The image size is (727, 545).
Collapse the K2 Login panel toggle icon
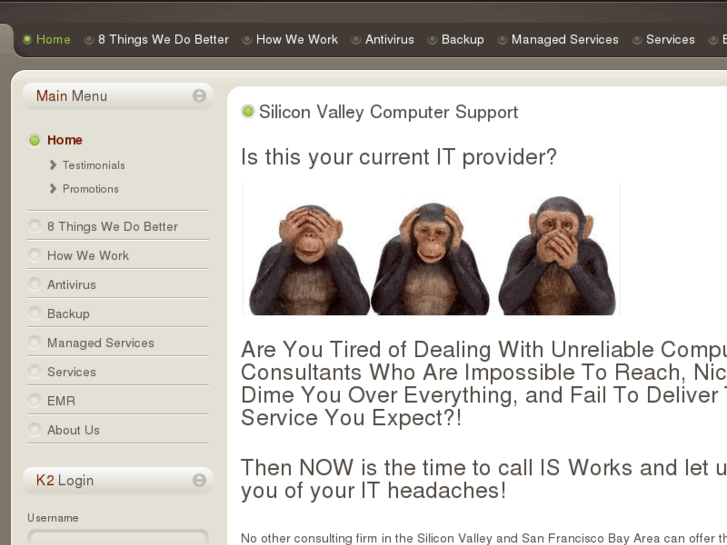click(x=199, y=480)
